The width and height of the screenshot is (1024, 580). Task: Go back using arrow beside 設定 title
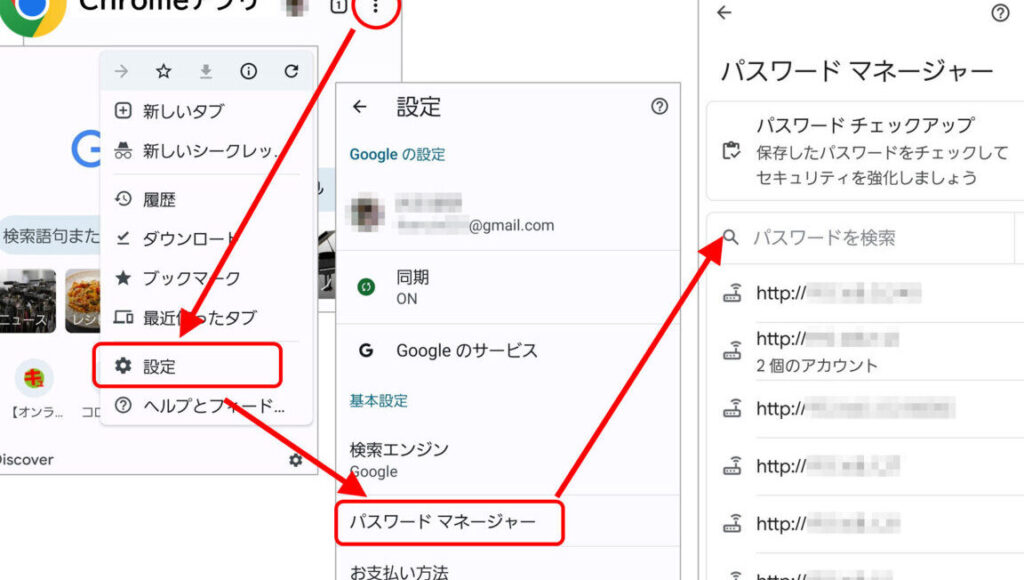tap(360, 107)
